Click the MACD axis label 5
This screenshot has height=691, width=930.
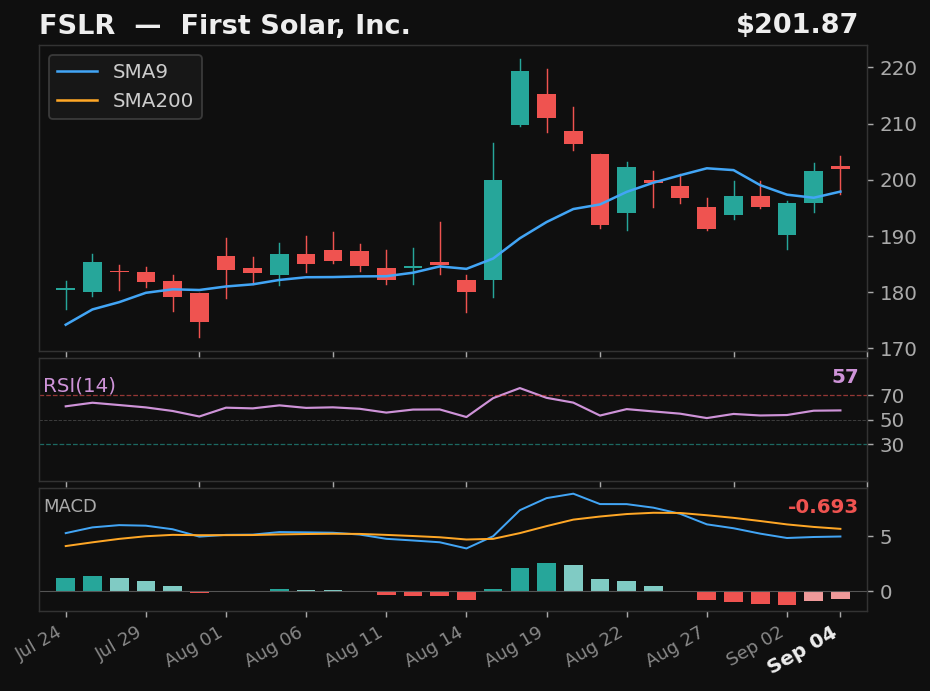coord(886,537)
